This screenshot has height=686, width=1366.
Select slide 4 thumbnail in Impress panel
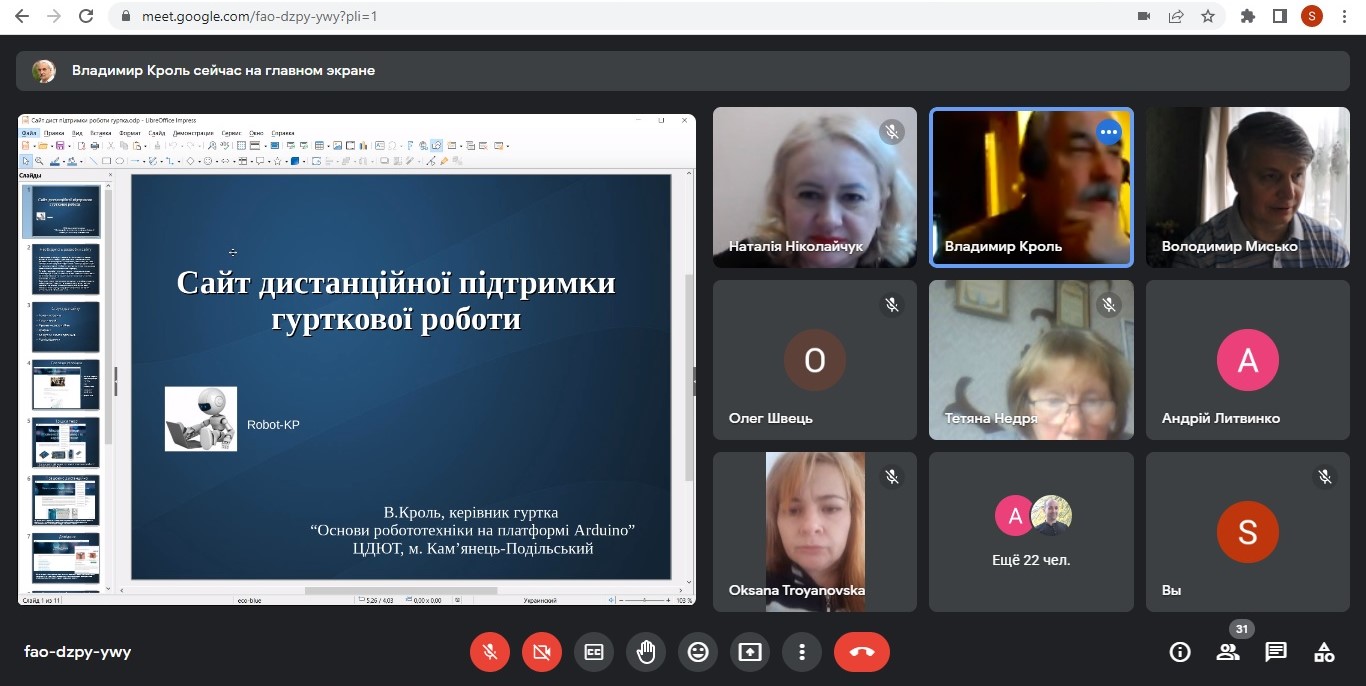coord(66,385)
